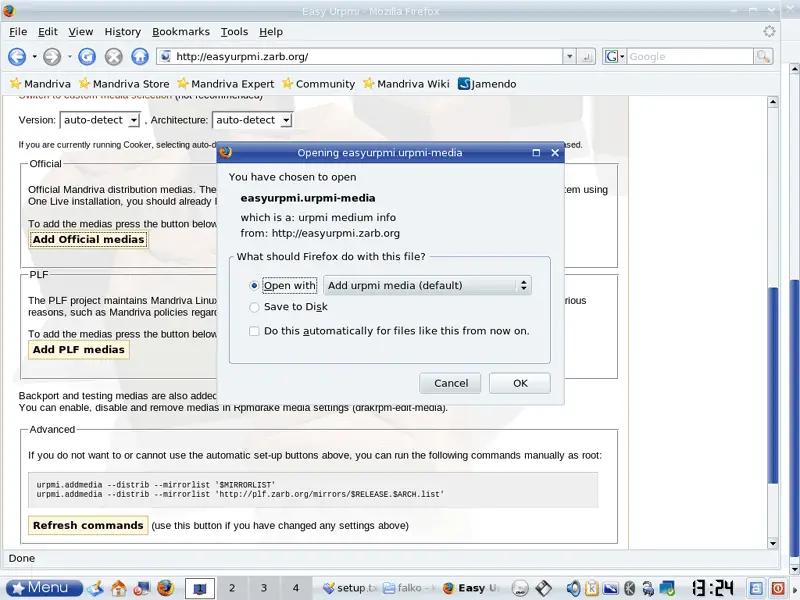This screenshot has height=600, width=800.
Task: Open the 'Add urpmi media (default)' application dropdown
Action: coord(428,286)
